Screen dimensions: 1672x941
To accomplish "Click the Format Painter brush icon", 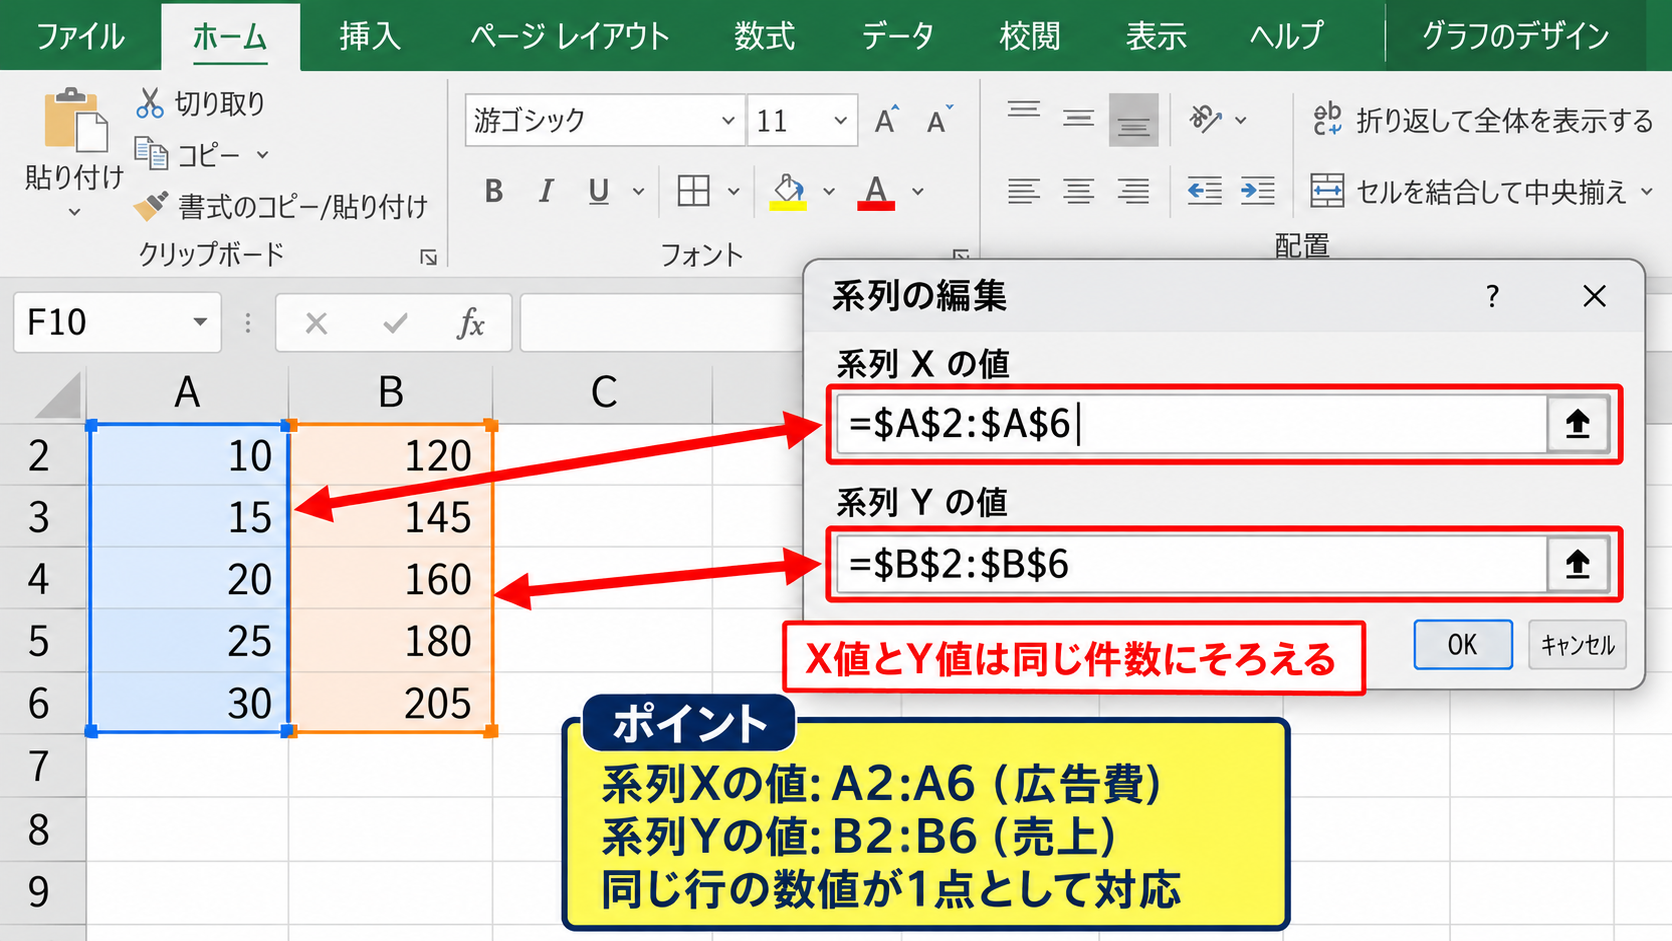I will pyautogui.click(x=151, y=206).
